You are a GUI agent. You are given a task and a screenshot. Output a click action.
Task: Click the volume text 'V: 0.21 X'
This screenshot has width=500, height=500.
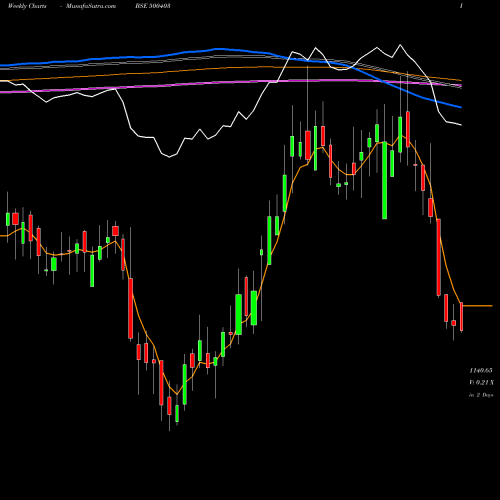(x=481, y=382)
